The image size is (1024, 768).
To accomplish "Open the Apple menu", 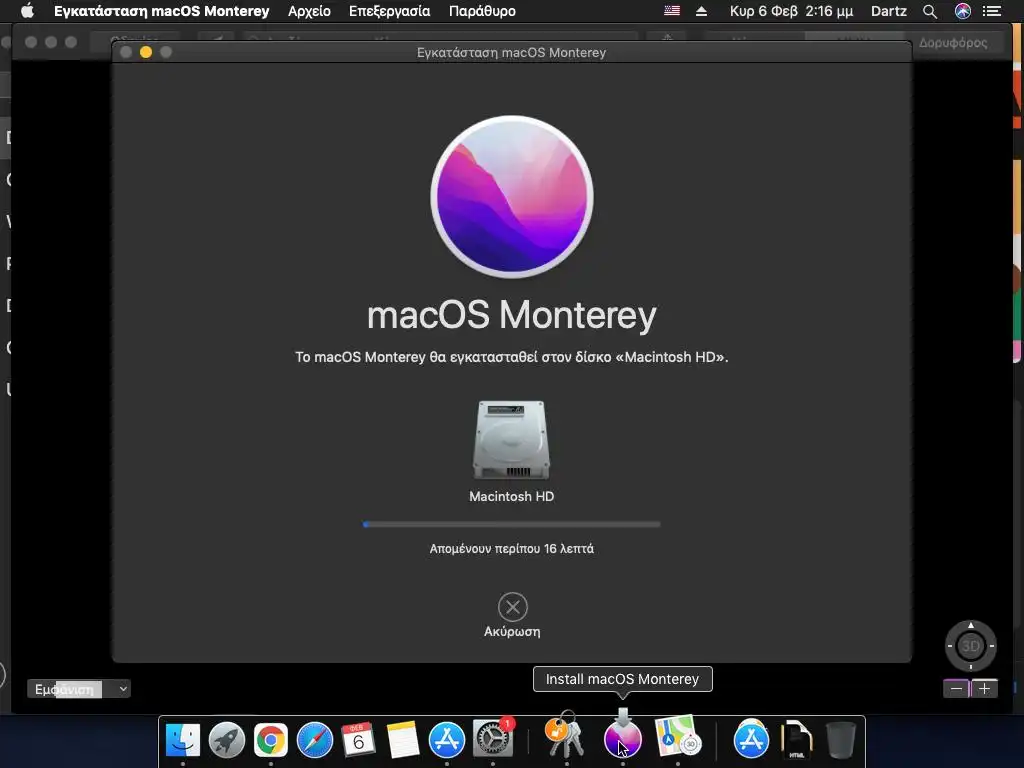I will click(x=27, y=11).
